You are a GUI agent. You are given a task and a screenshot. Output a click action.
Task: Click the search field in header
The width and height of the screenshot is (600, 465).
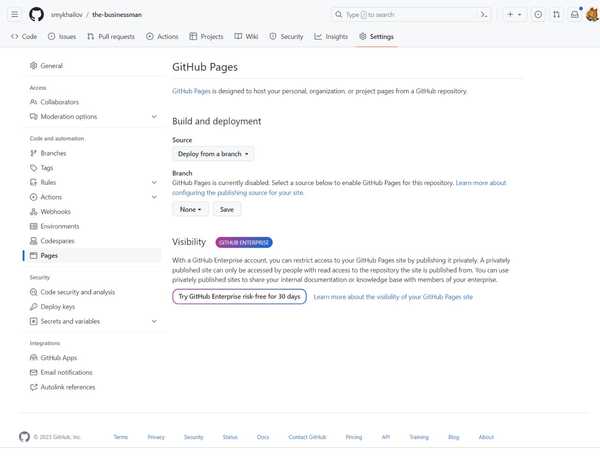tap(411, 15)
